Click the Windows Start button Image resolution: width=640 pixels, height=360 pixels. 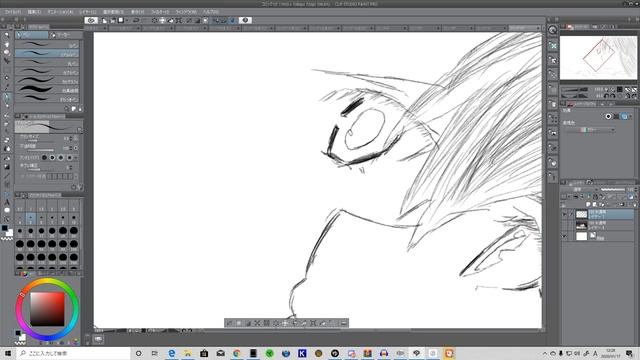(8, 353)
